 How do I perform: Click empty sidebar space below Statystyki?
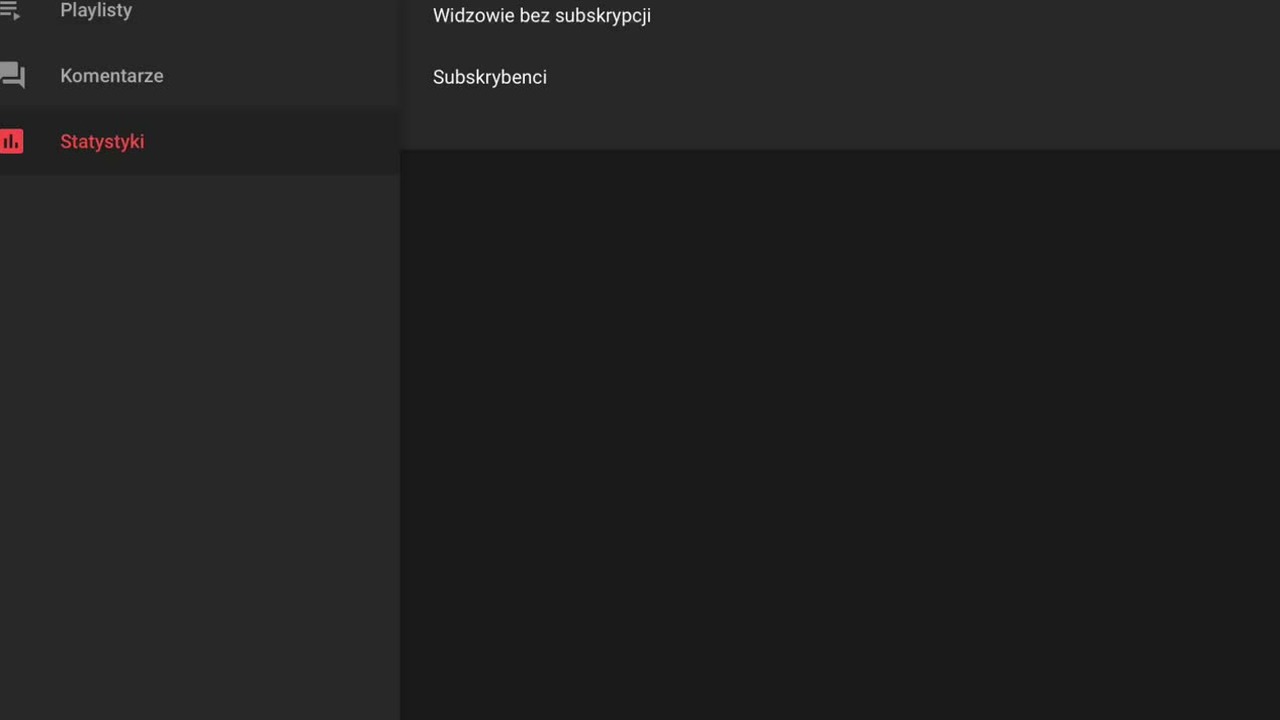click(200, 447)
